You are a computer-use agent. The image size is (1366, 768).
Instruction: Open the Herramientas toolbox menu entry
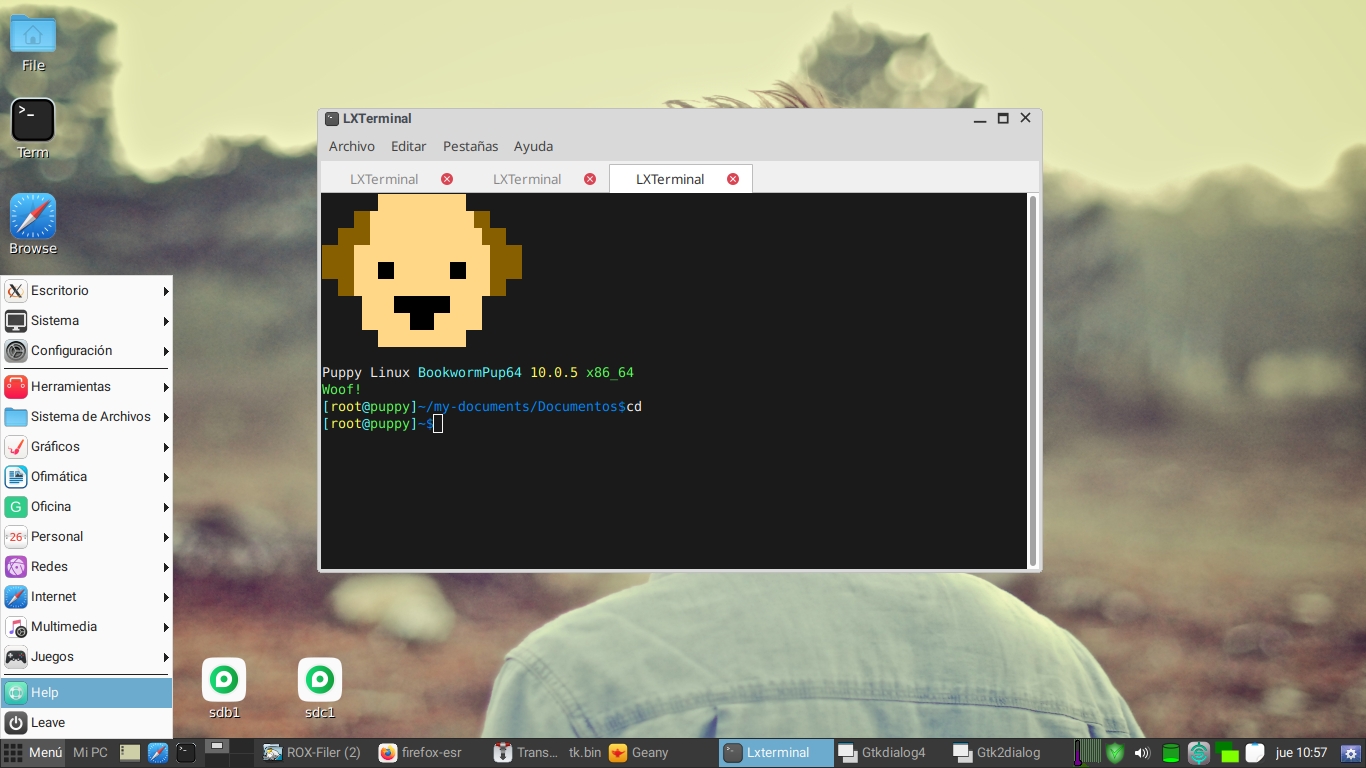coord(86,386)
